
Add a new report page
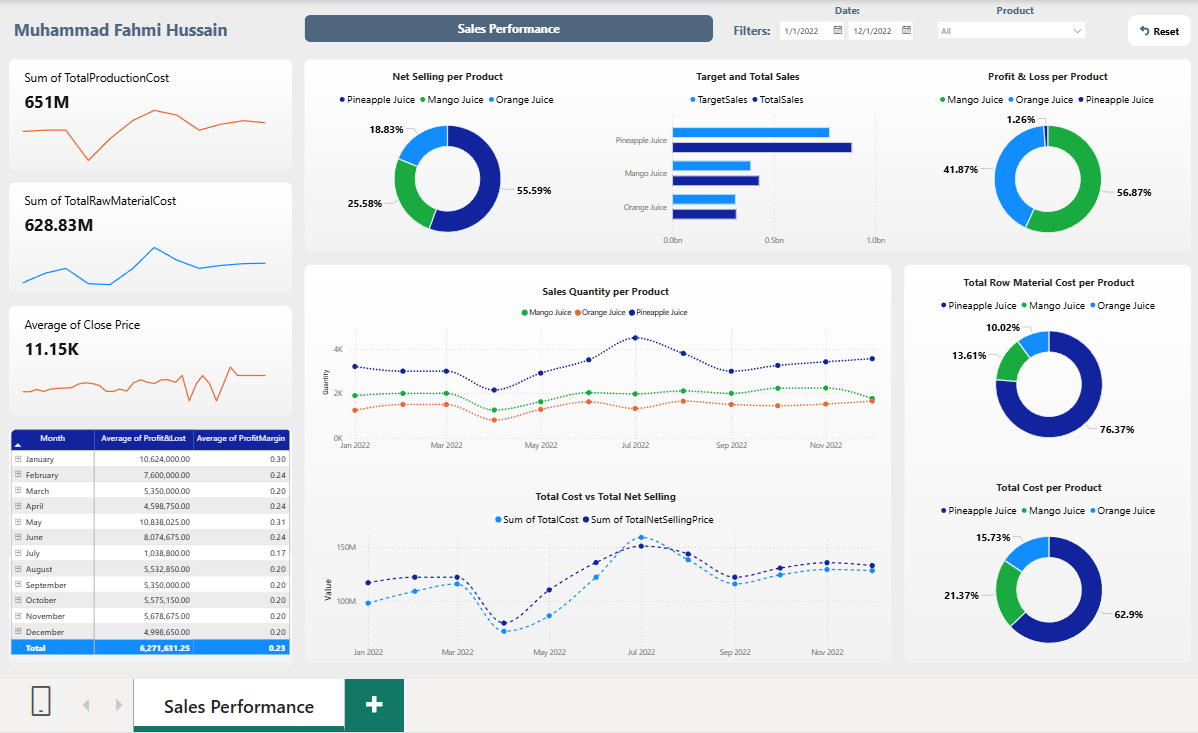coord(374,705)
